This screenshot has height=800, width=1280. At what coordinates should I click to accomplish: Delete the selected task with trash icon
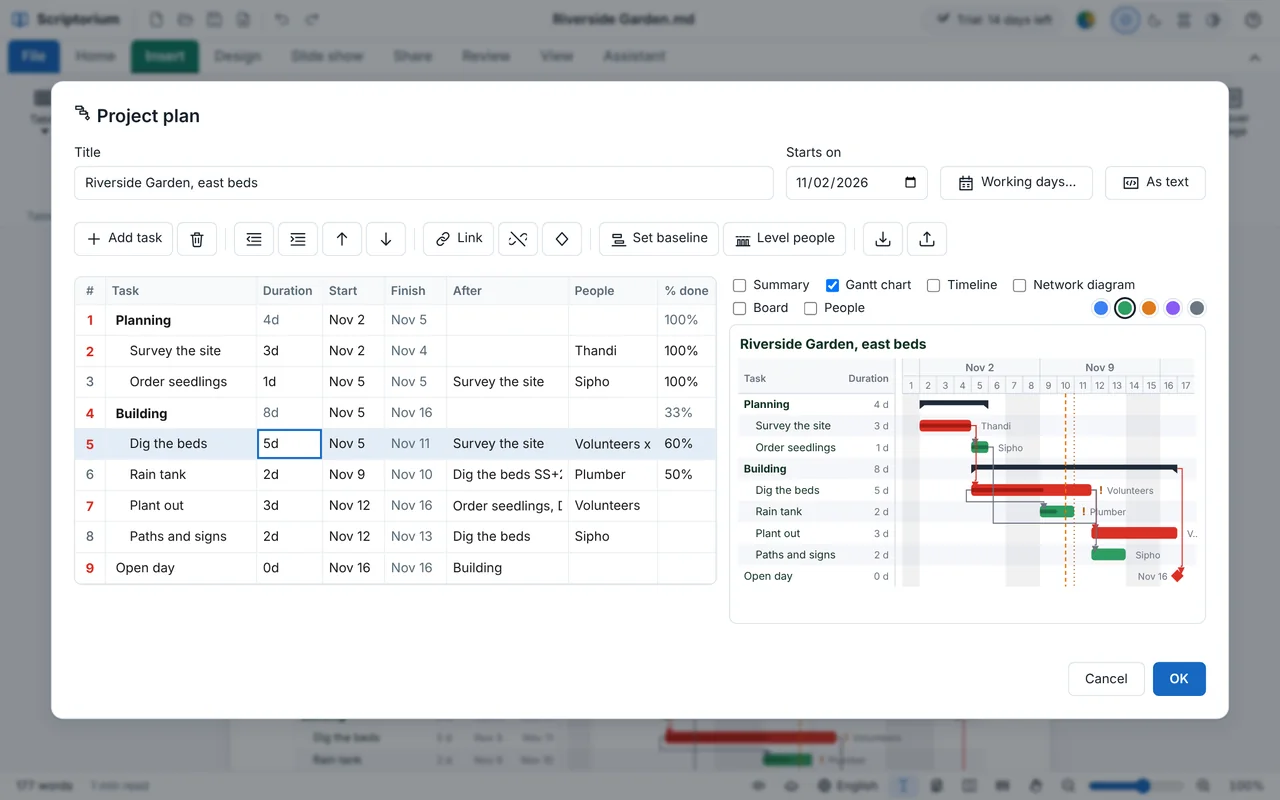[197, 239]
